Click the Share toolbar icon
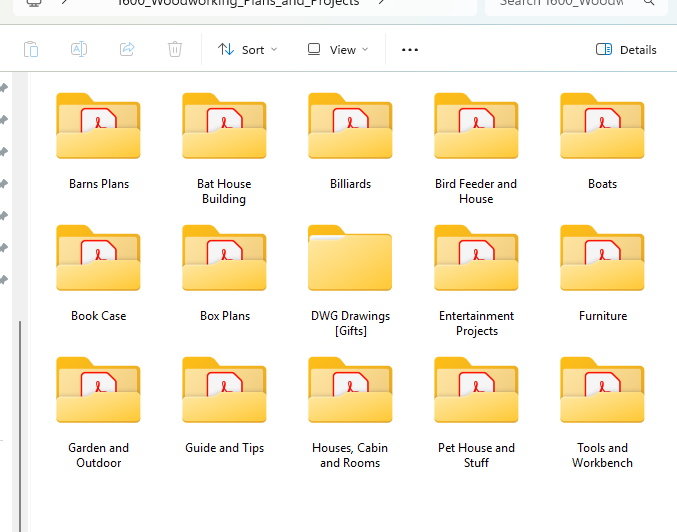677x532 pixels. 127,49
